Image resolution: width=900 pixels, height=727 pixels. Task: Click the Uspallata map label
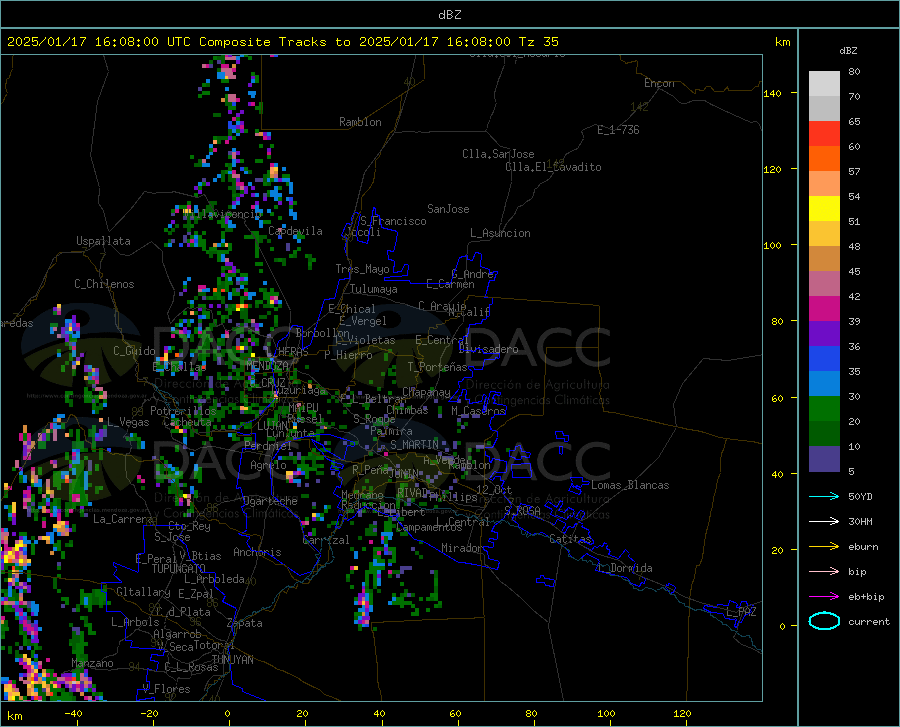103,241
